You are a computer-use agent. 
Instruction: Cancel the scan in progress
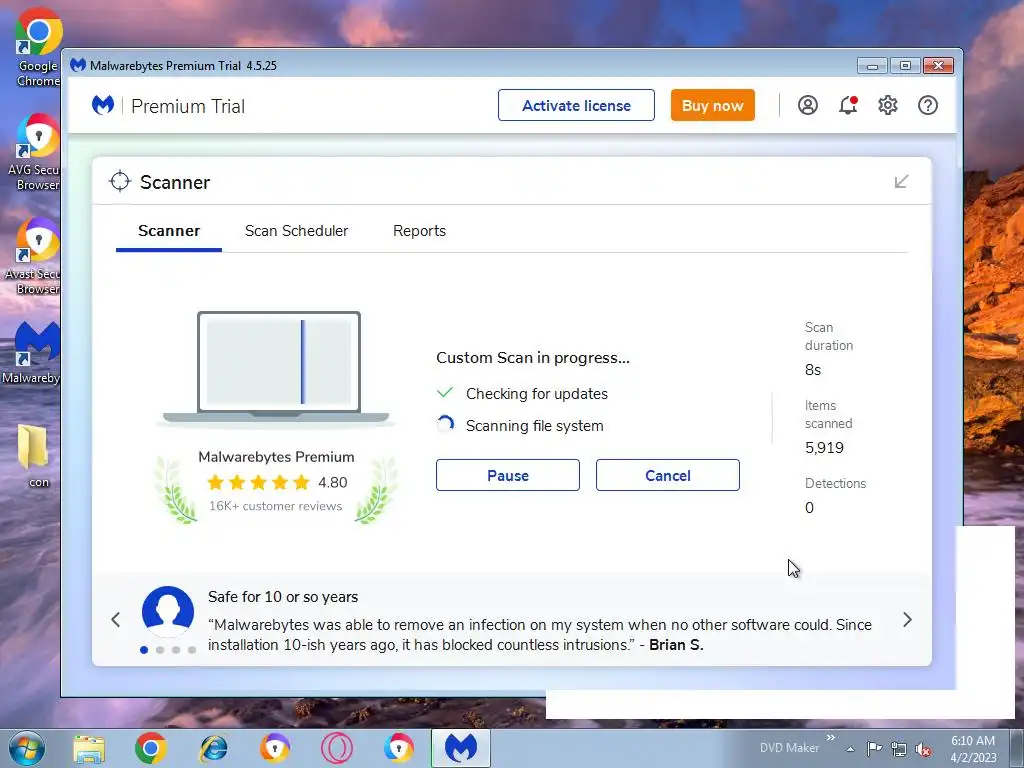[667, 475]
